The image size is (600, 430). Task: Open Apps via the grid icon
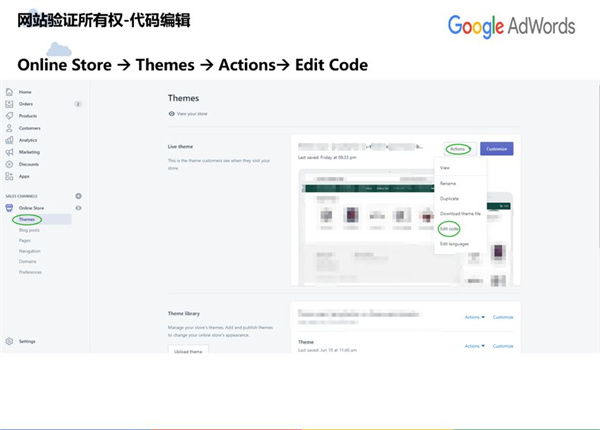[x=9, y=176]
